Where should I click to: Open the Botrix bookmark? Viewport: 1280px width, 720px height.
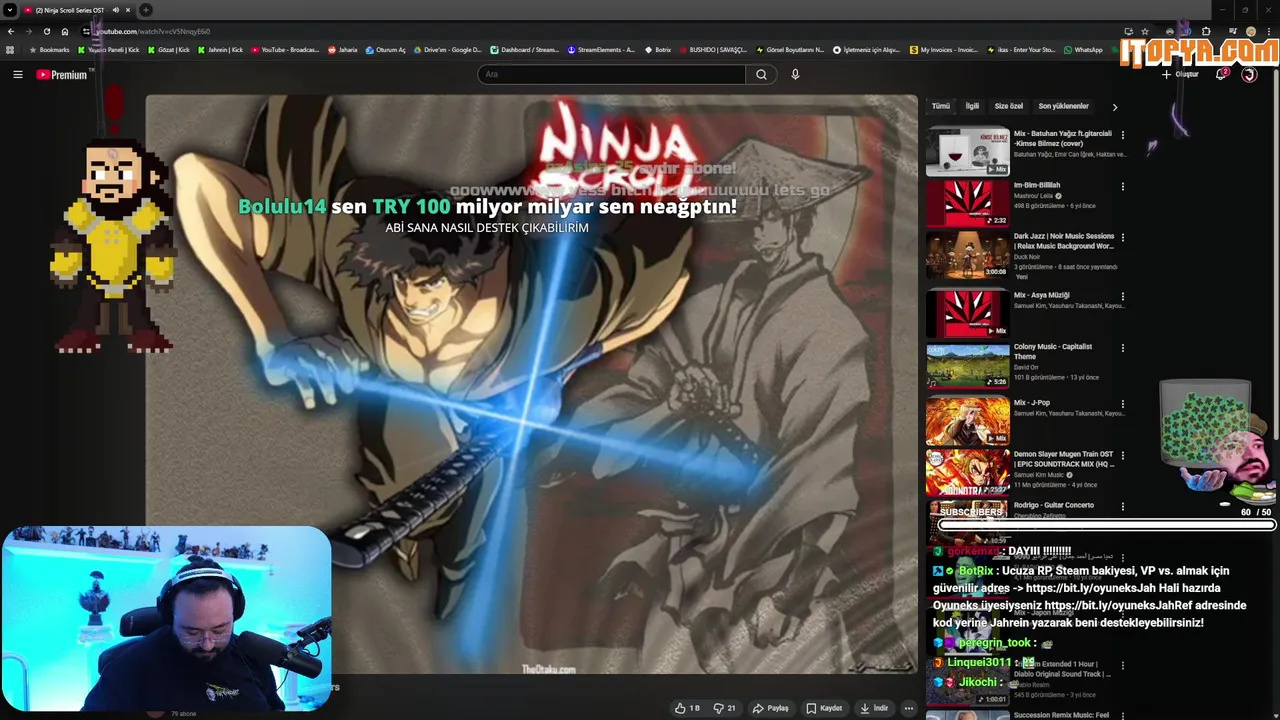coord(657,50)
